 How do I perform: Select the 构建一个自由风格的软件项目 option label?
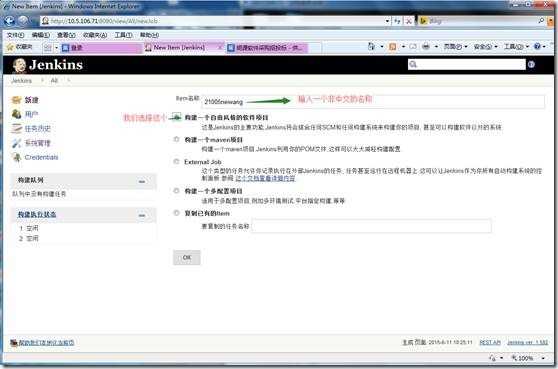click(x=226, y=117)
